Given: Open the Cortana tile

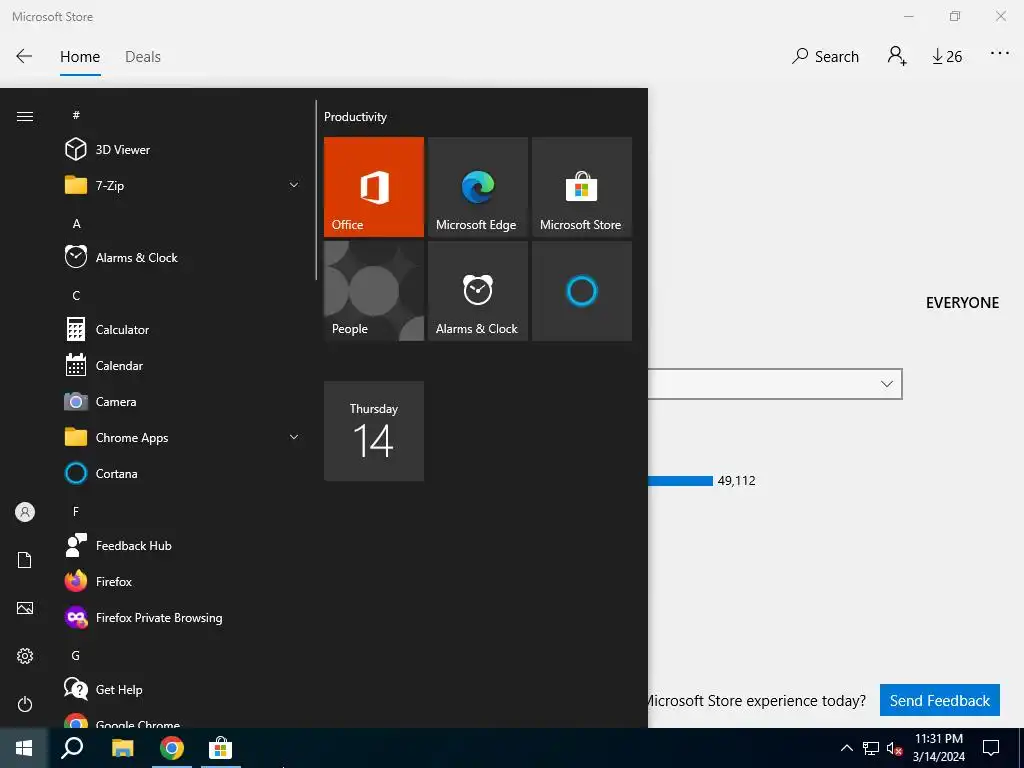Looking at the screenshot, I should tap(582, 291).
